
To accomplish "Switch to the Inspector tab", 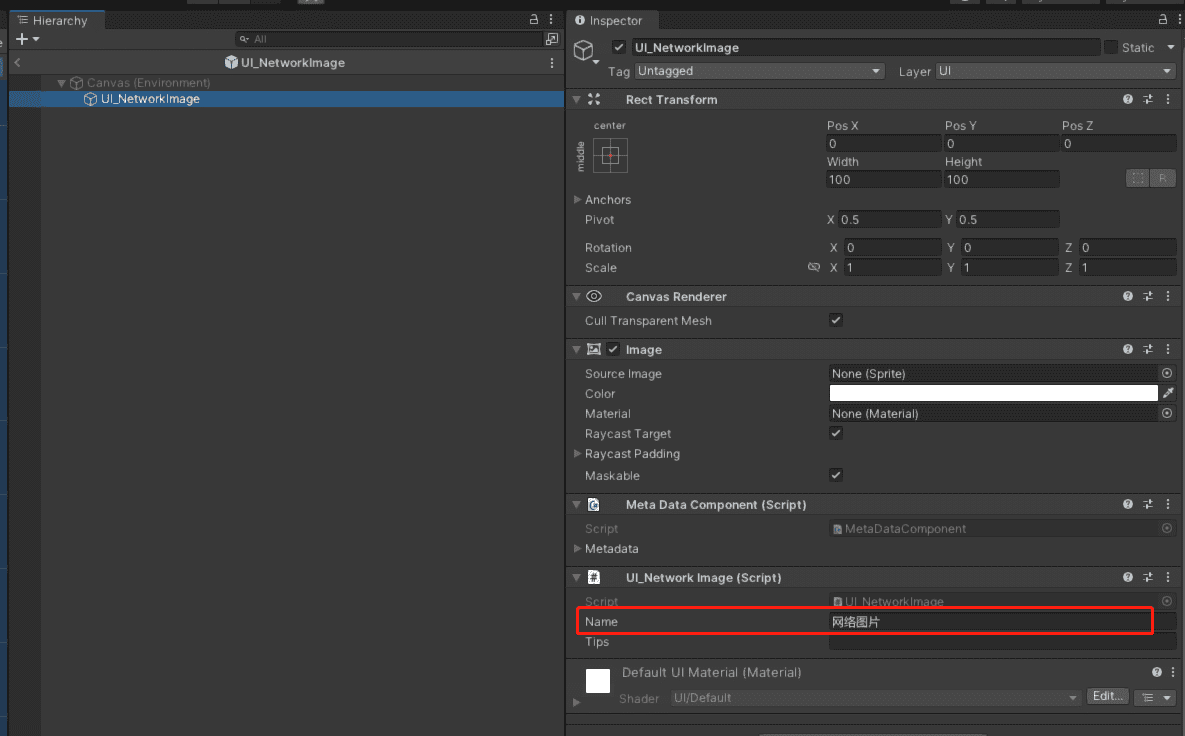I will coord(609,20).
